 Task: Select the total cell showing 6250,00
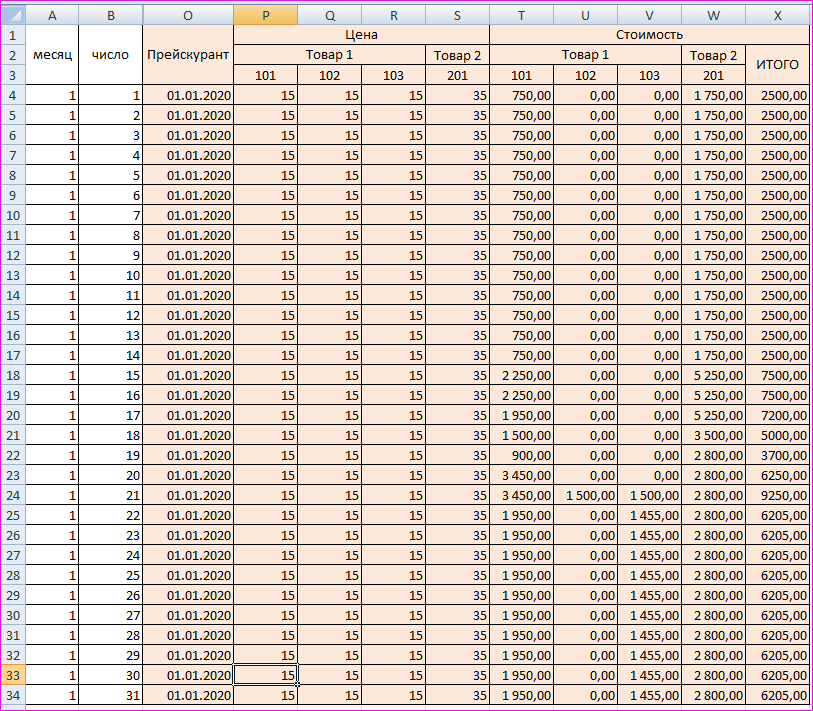[x=777, y=475]
